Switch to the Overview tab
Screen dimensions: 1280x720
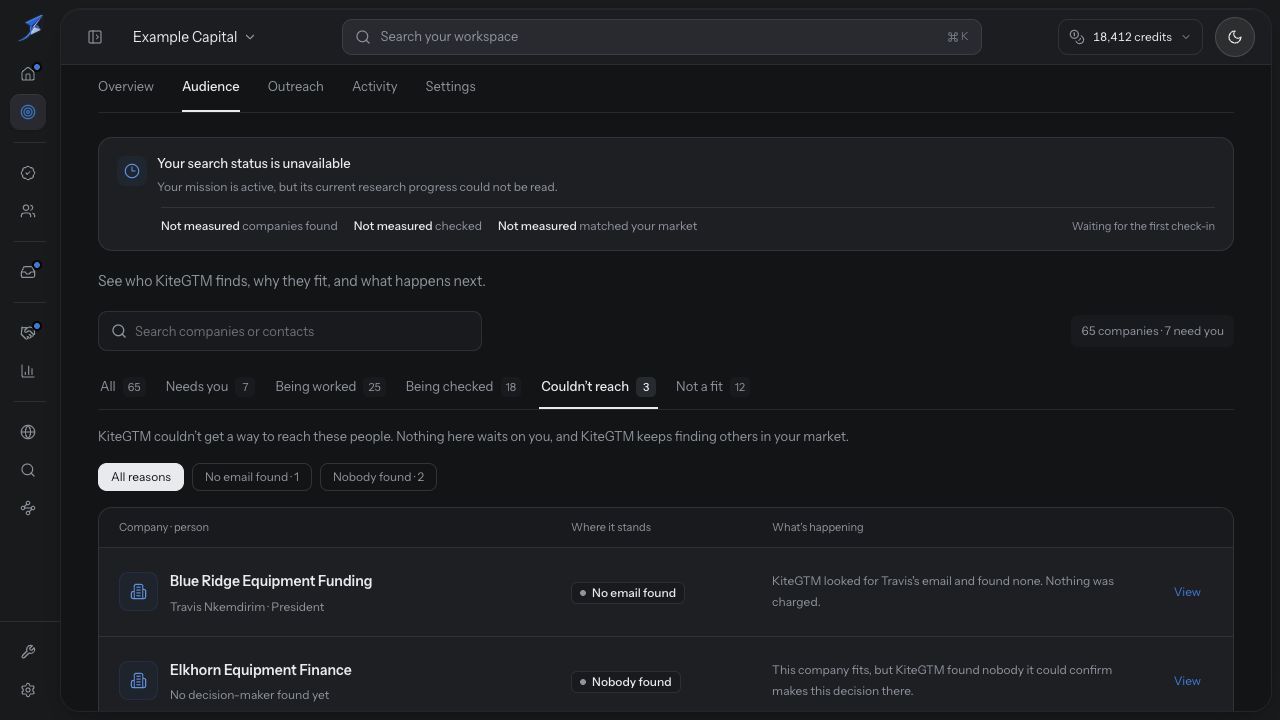pyautogui.click(x=126, y=87)
